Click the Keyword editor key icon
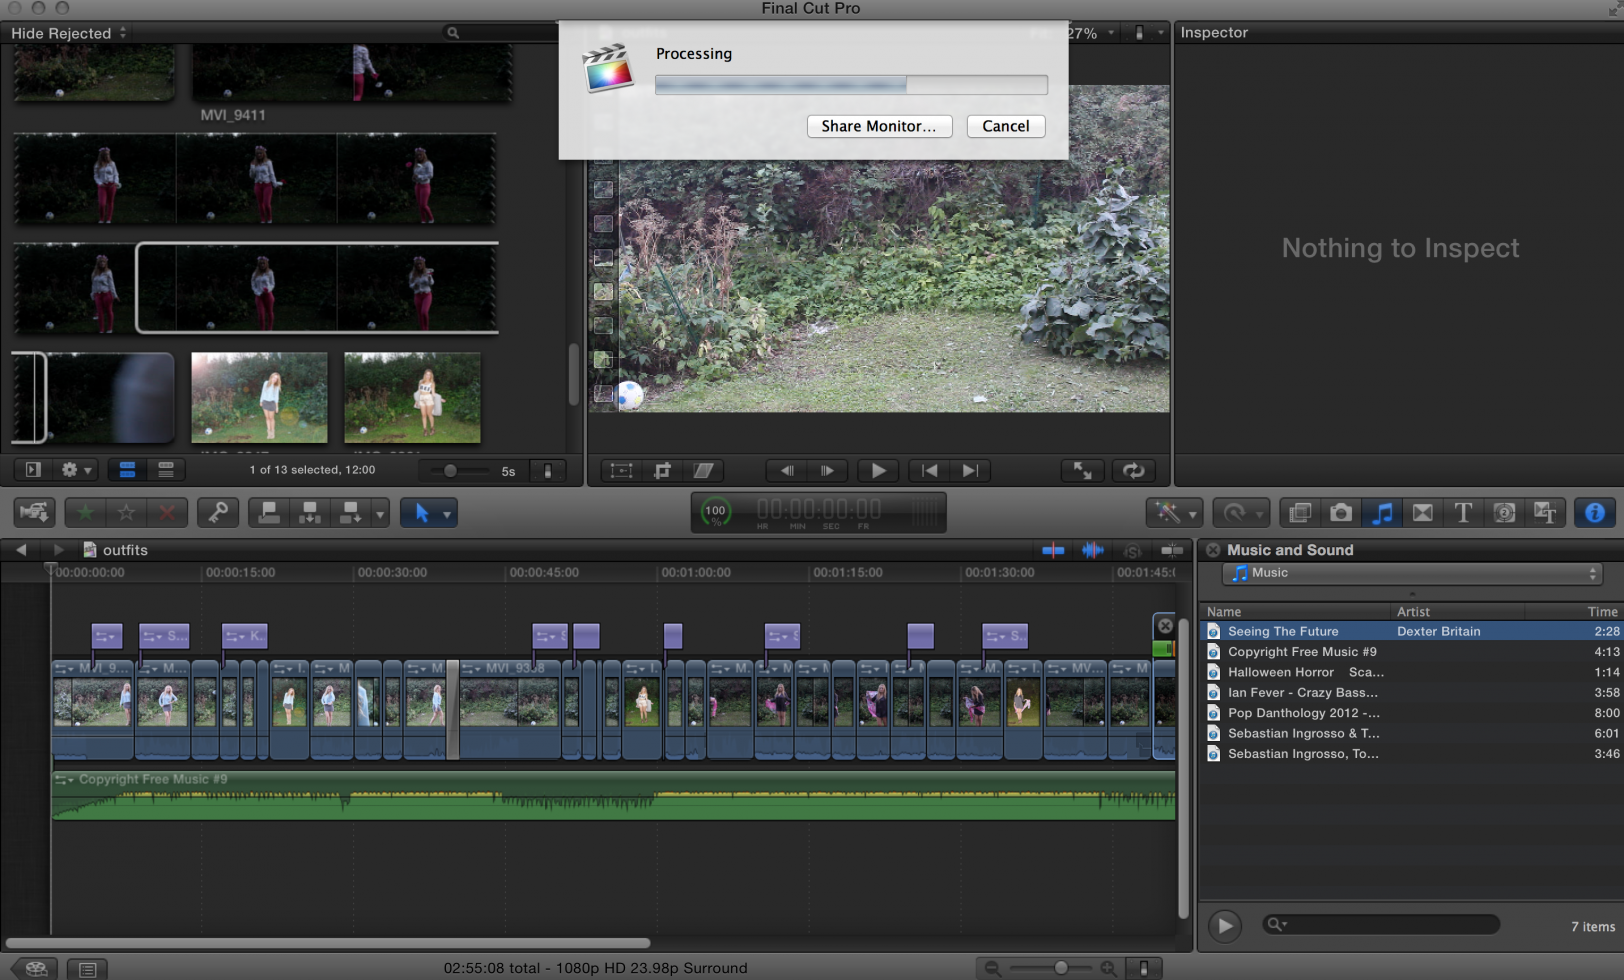This screenshot has height=980, width=1624. (217, 513)
